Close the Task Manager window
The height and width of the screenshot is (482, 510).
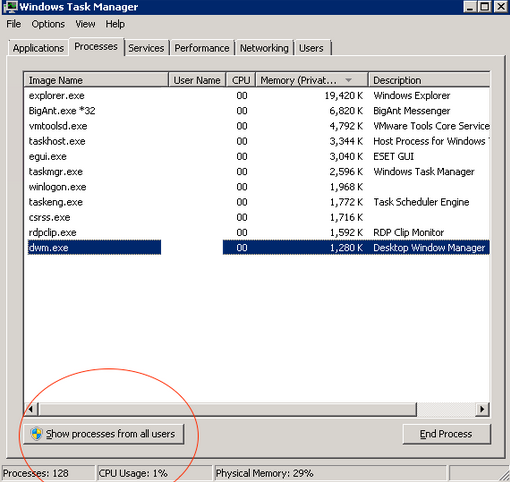coord(501,6)
